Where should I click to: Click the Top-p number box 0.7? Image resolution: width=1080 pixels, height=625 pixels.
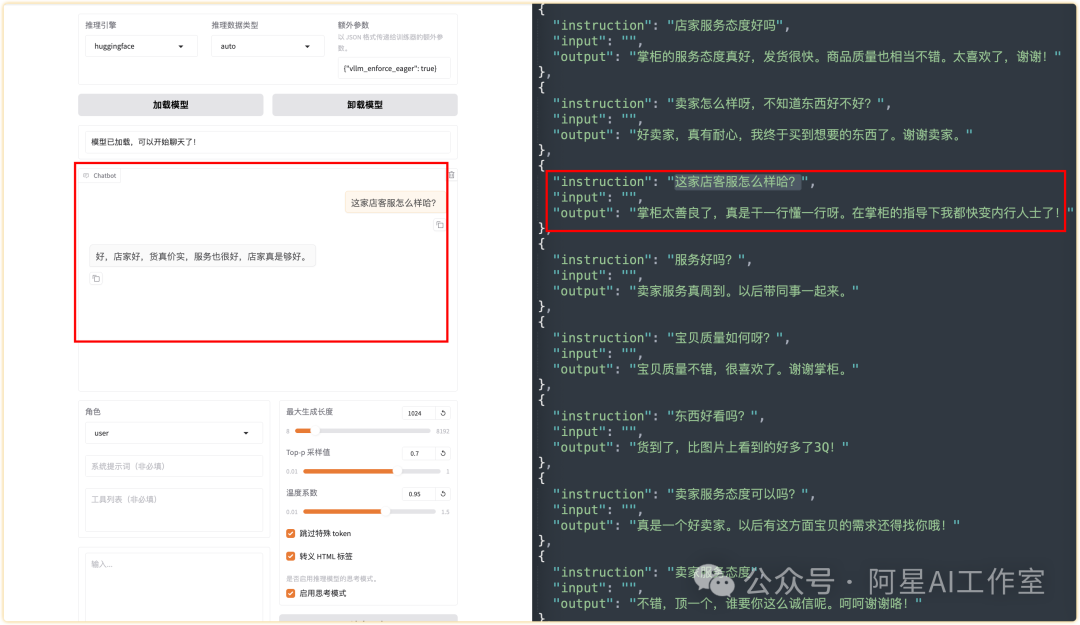pyautogui.click(x=419, y=453)
